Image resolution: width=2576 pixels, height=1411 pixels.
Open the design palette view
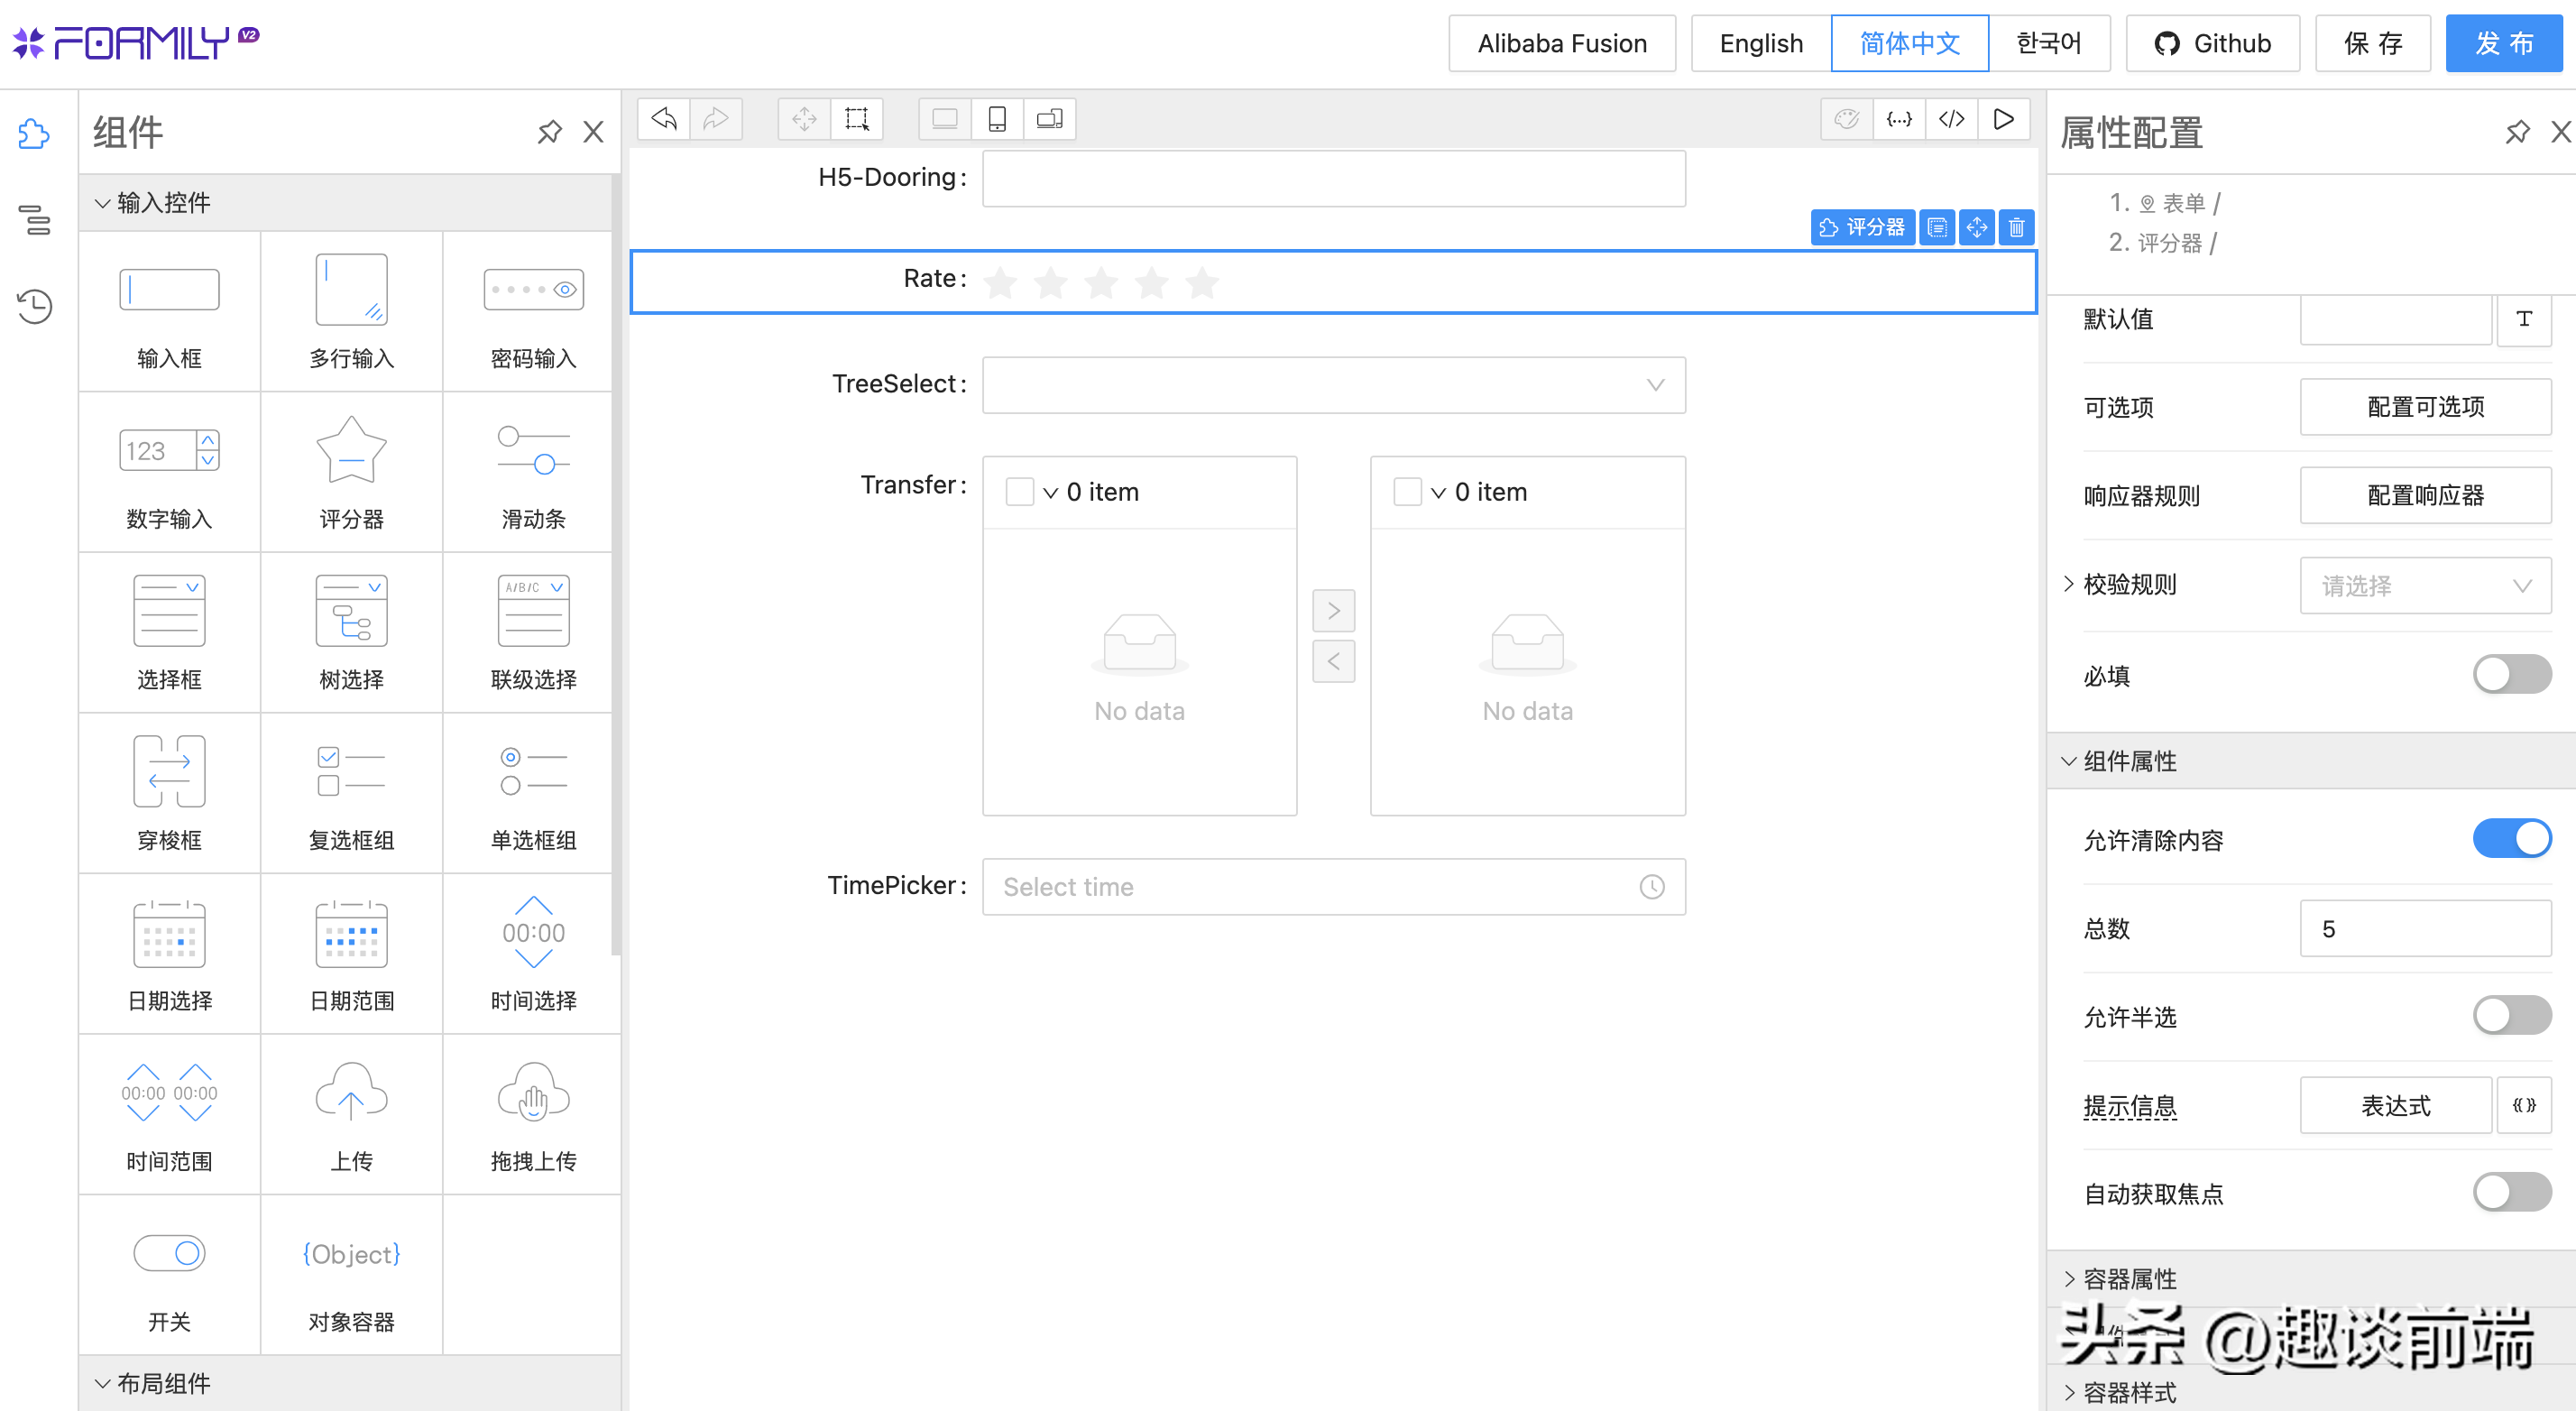click(1847, 119)
